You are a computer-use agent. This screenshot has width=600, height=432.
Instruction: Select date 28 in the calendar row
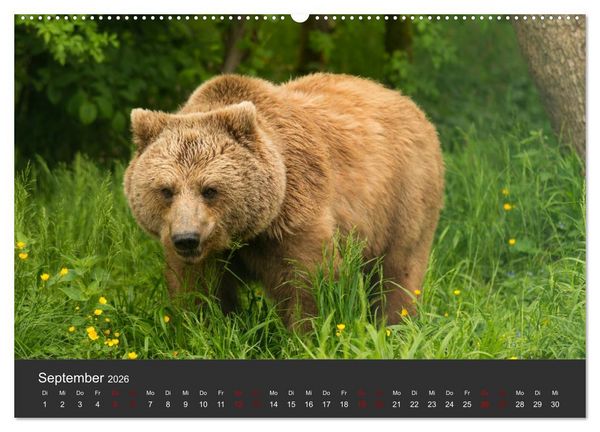point(520,404)
